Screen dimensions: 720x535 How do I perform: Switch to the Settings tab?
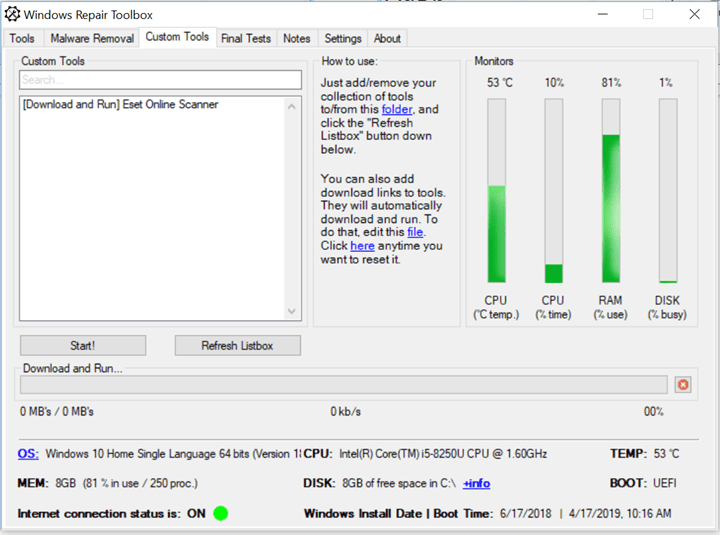click(343, 38)
